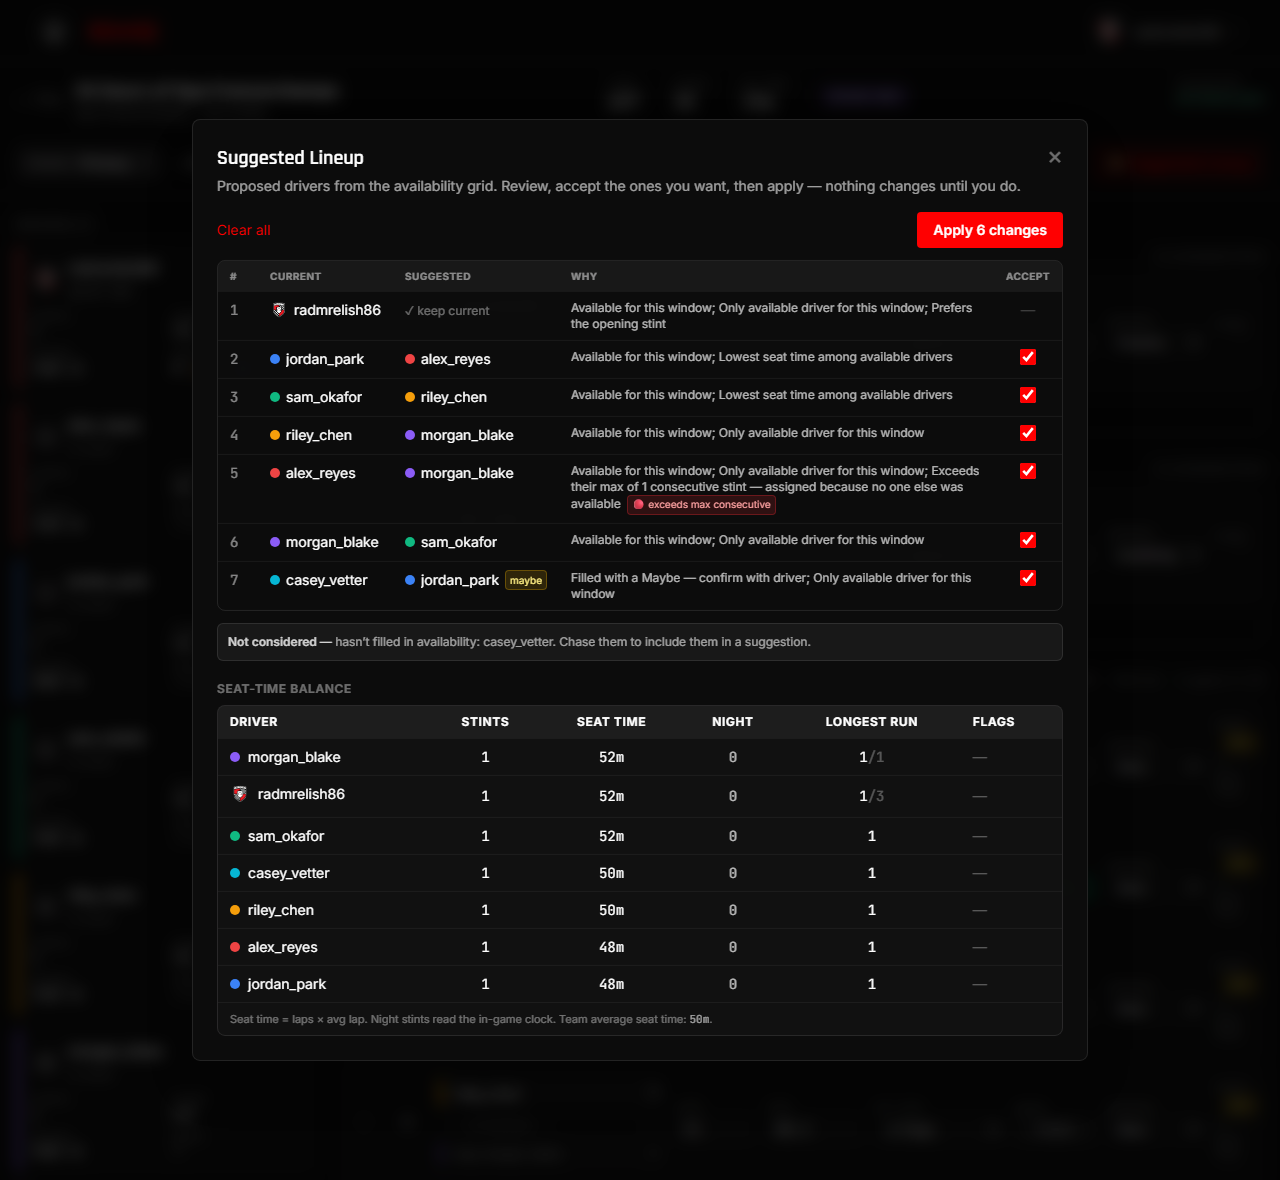Click the DRIVER header in balance table
The image size is (1280, 1180).
253,722
